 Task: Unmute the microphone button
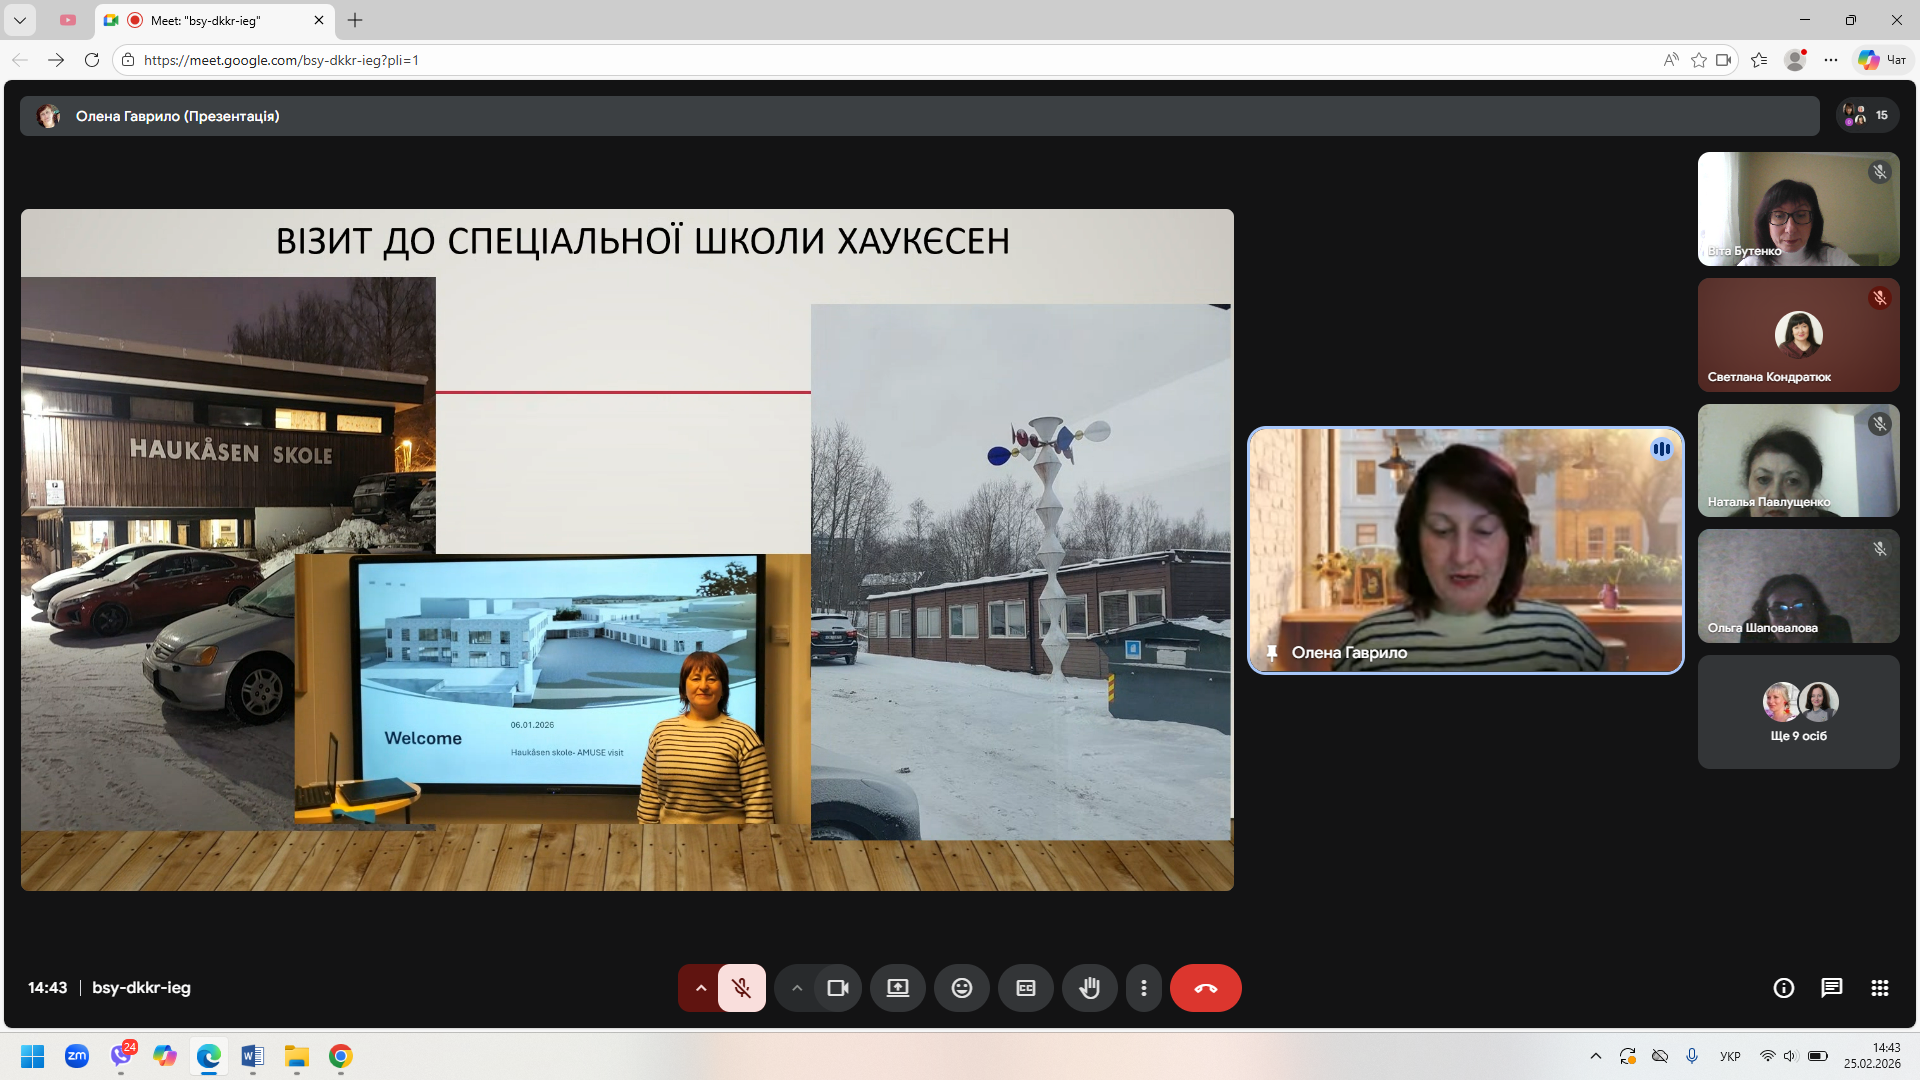click(741, 988)
